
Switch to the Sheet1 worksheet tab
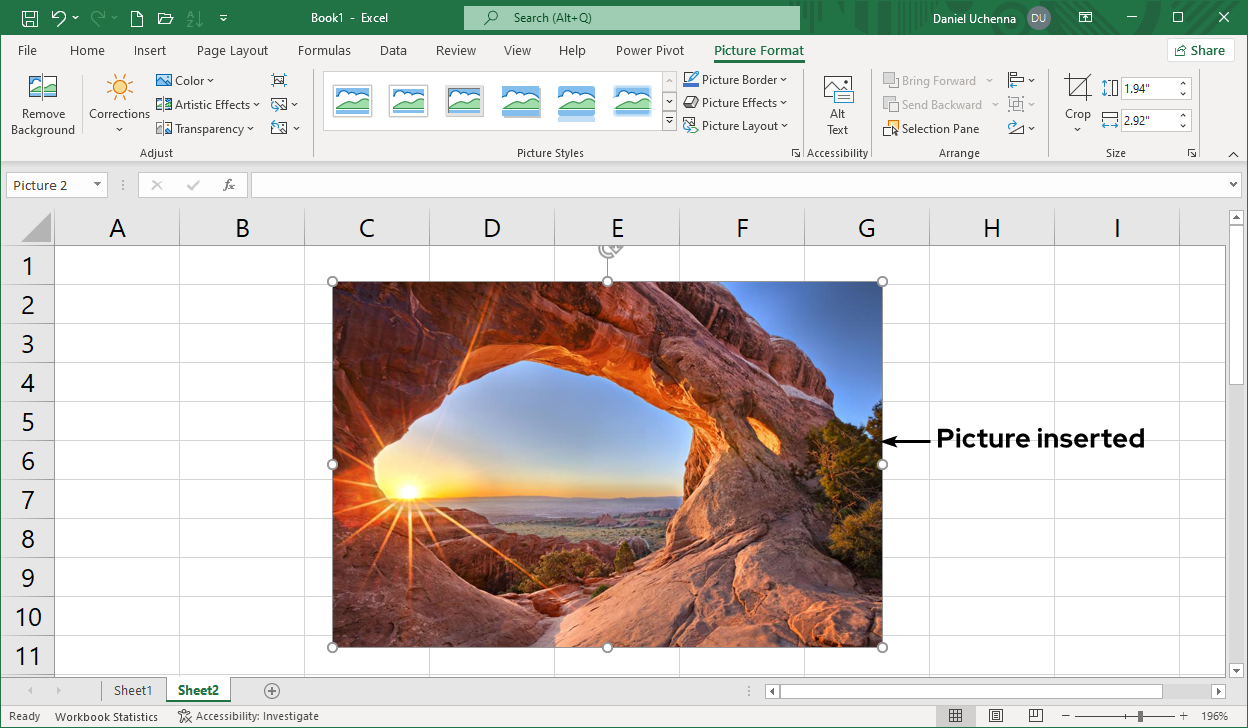(133, 691)
